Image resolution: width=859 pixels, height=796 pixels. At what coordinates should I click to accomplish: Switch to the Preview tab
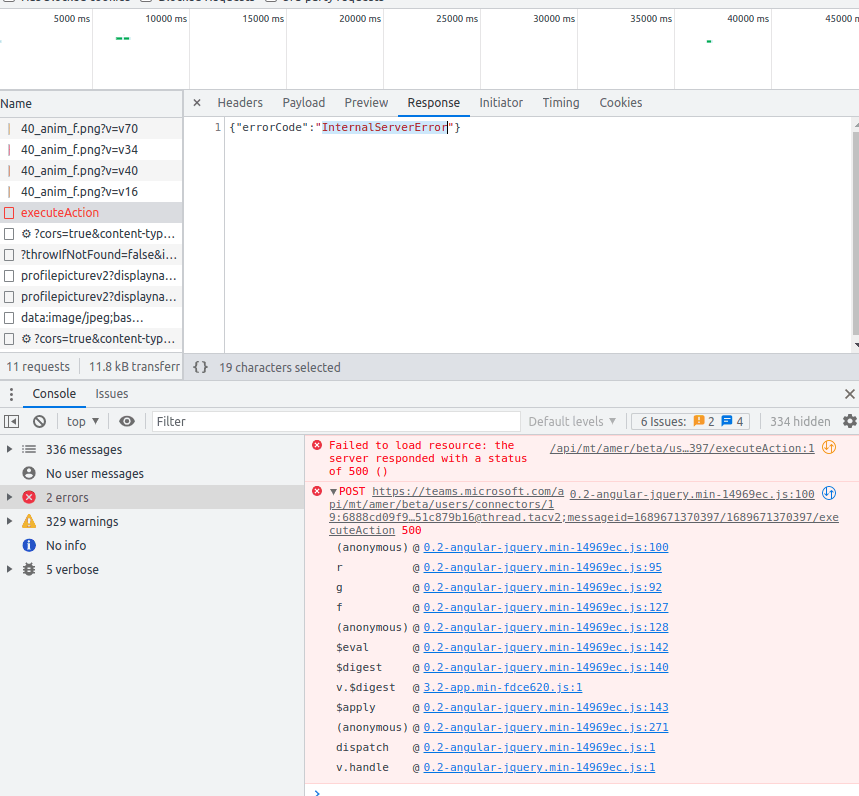click(x=366, y=103)
